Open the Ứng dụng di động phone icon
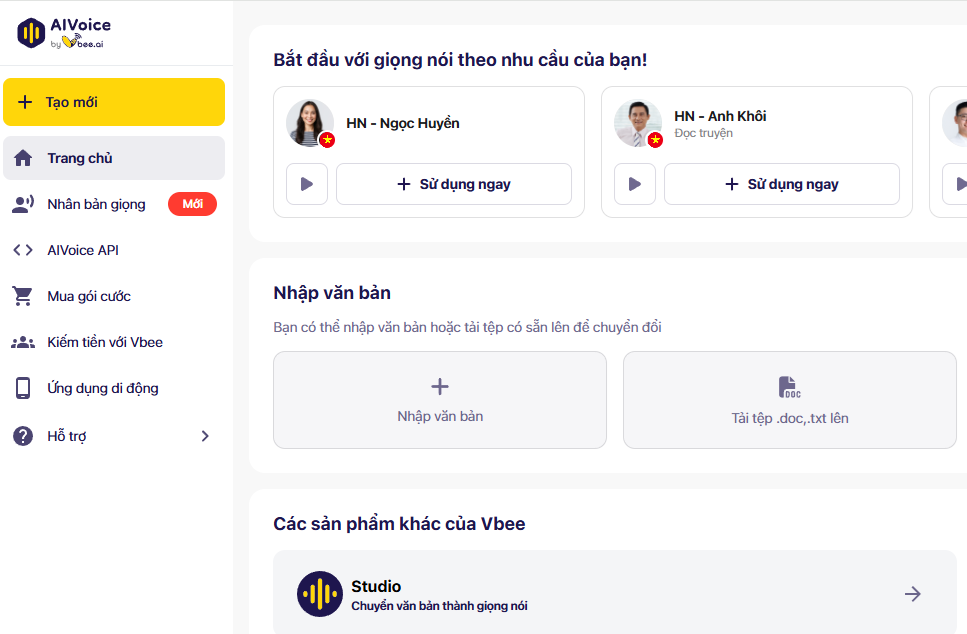The image size is (967, 634). point(22,388)
